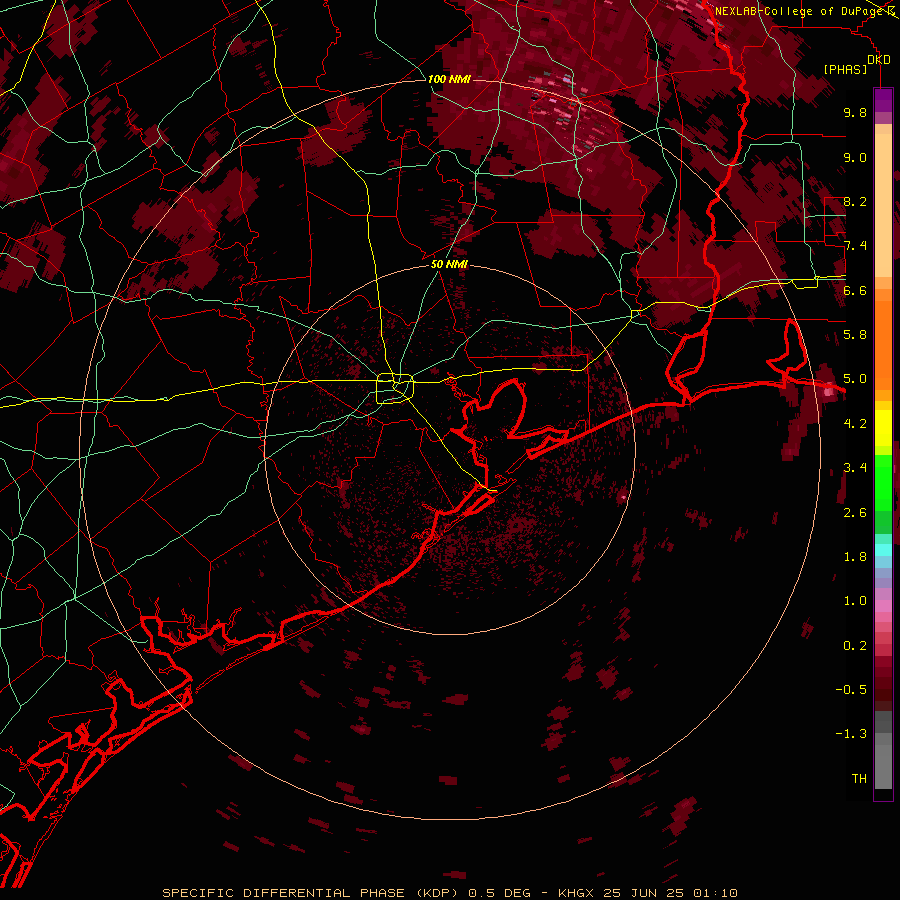Image resolution: width=900 pixels, height=900 pixels.
Task: Pick the green segment of the color bar
Action: [883, 481]
